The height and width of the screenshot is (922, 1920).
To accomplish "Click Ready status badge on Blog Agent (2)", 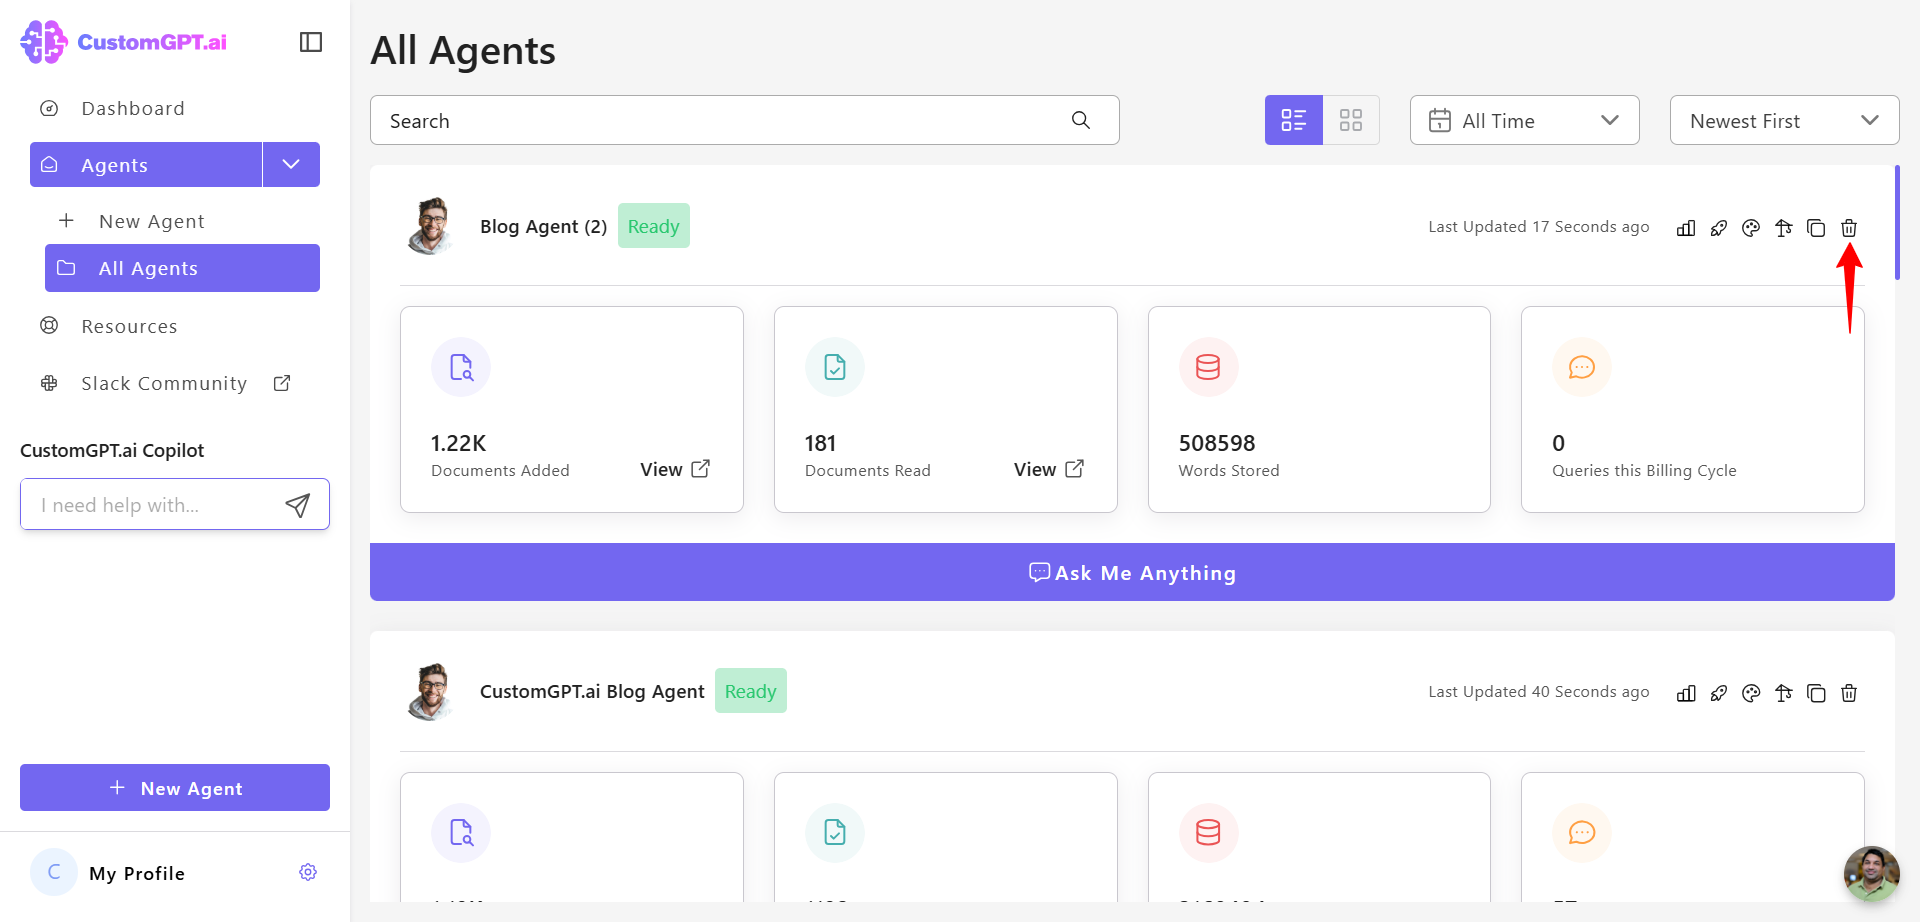I will [654, 226].
